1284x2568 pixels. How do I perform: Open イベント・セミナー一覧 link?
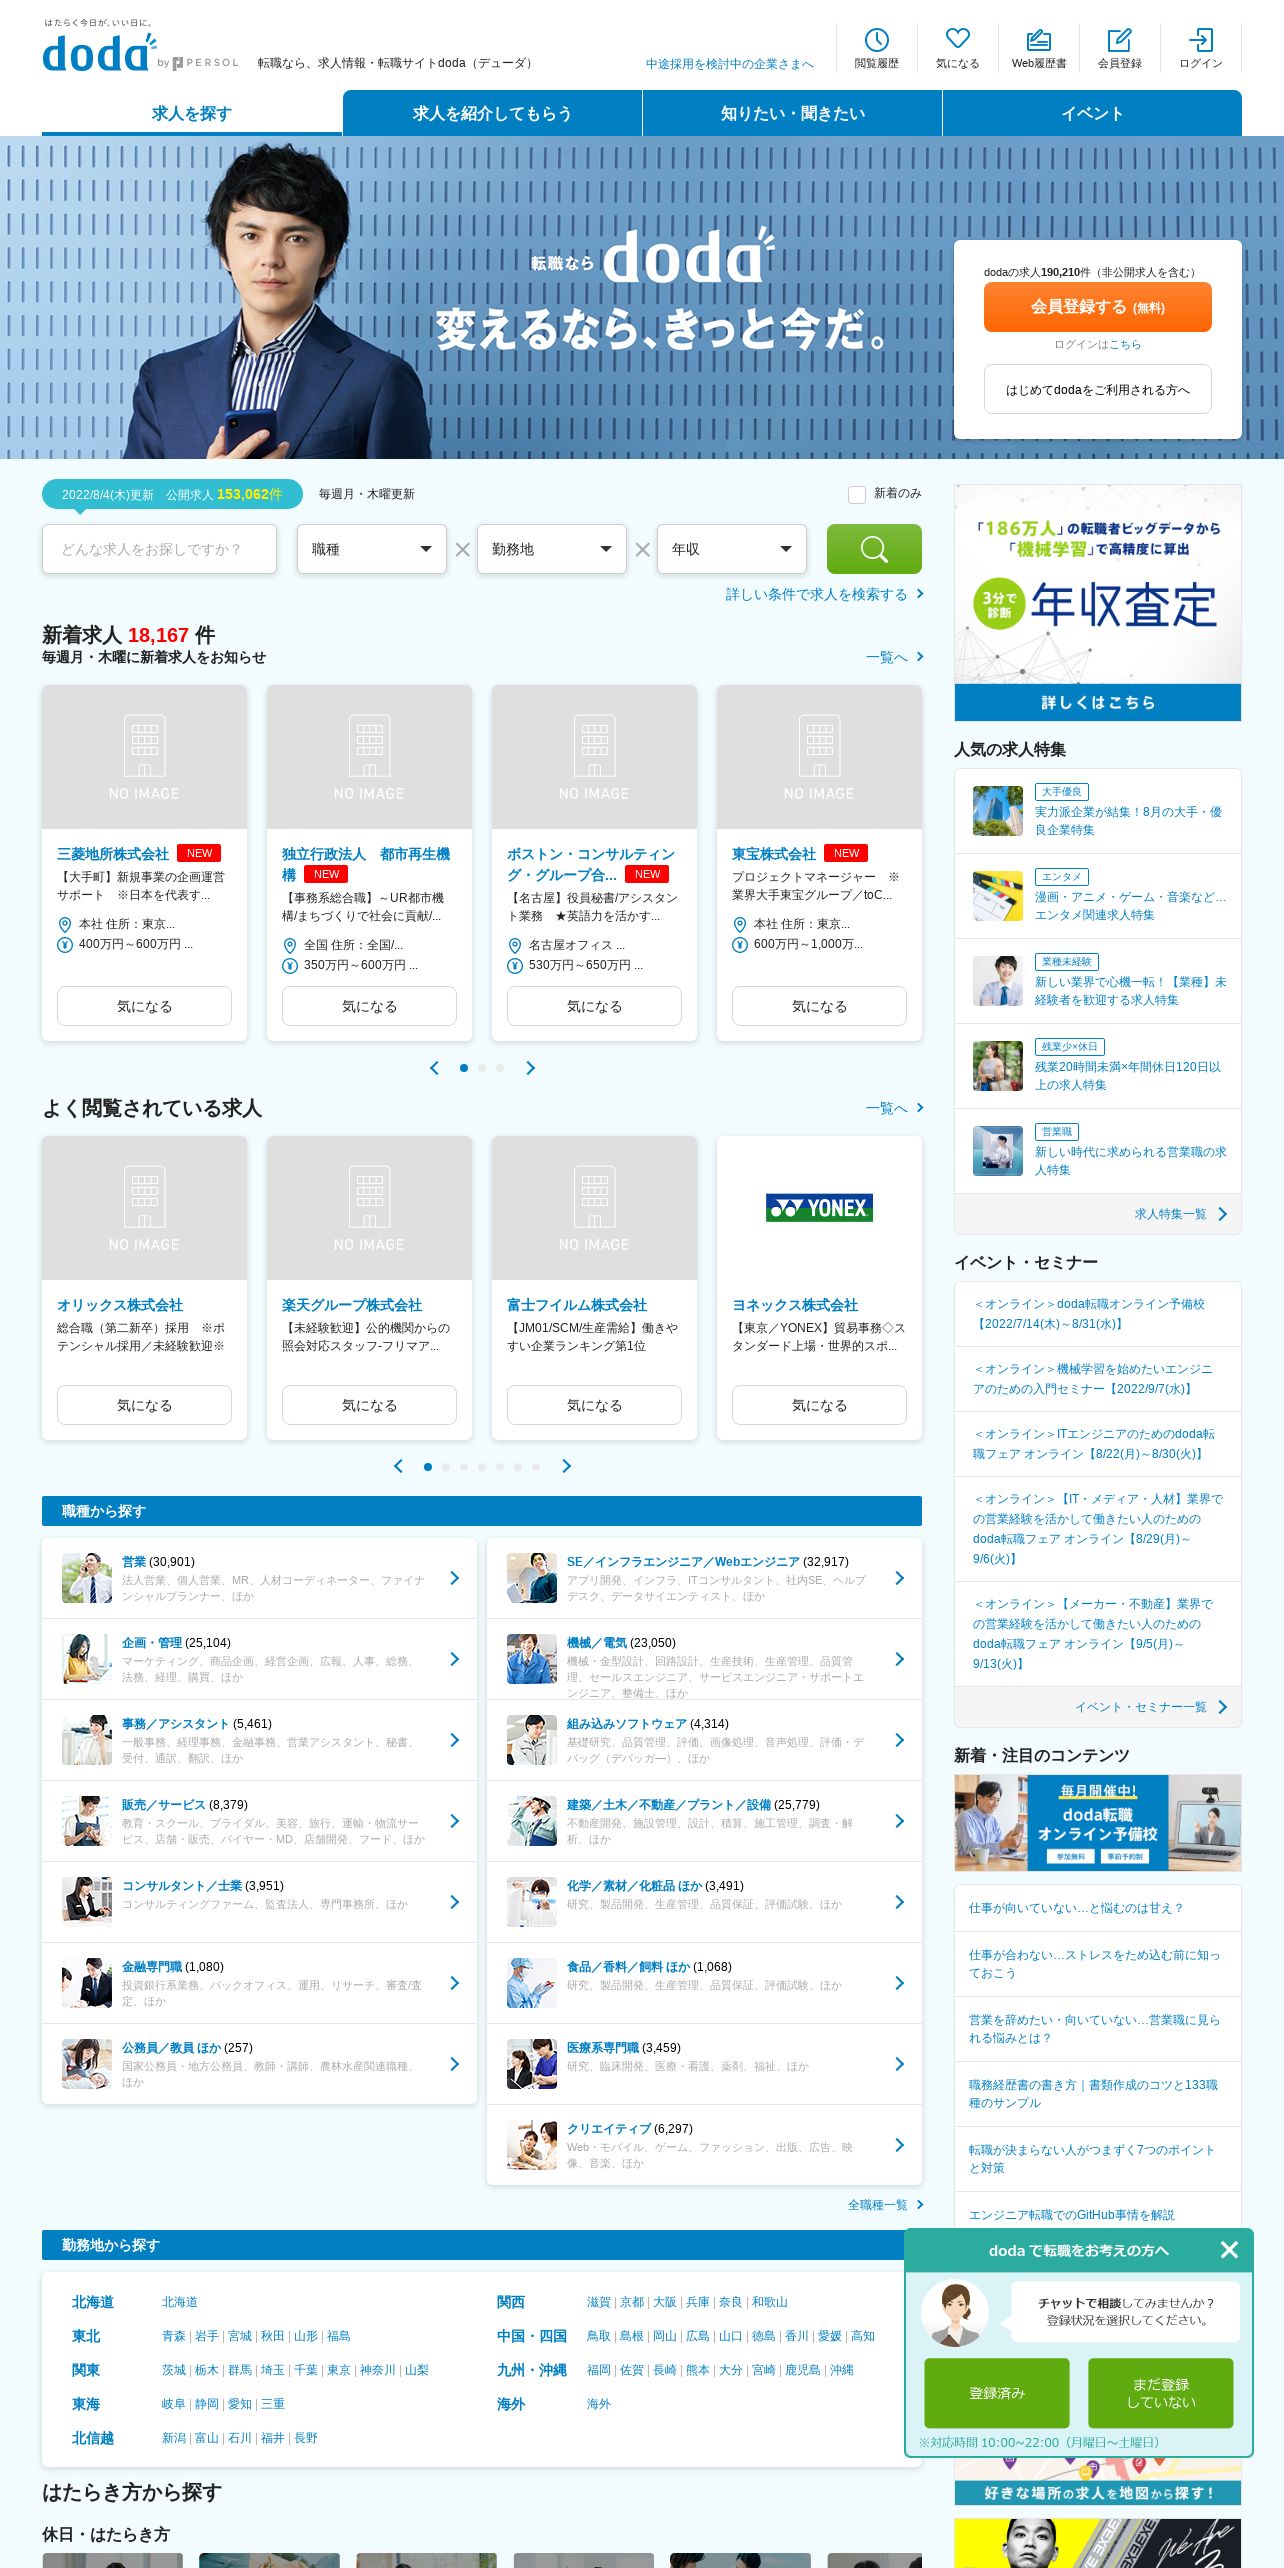point(1151,1707)
